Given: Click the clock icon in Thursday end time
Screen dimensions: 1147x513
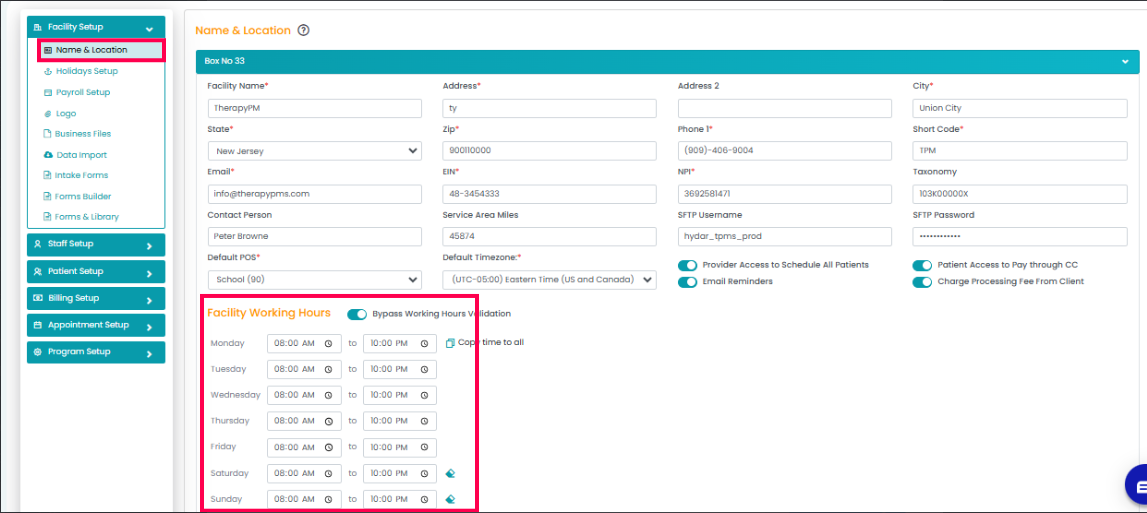Looking at the screenshot, I should [424, 422].
